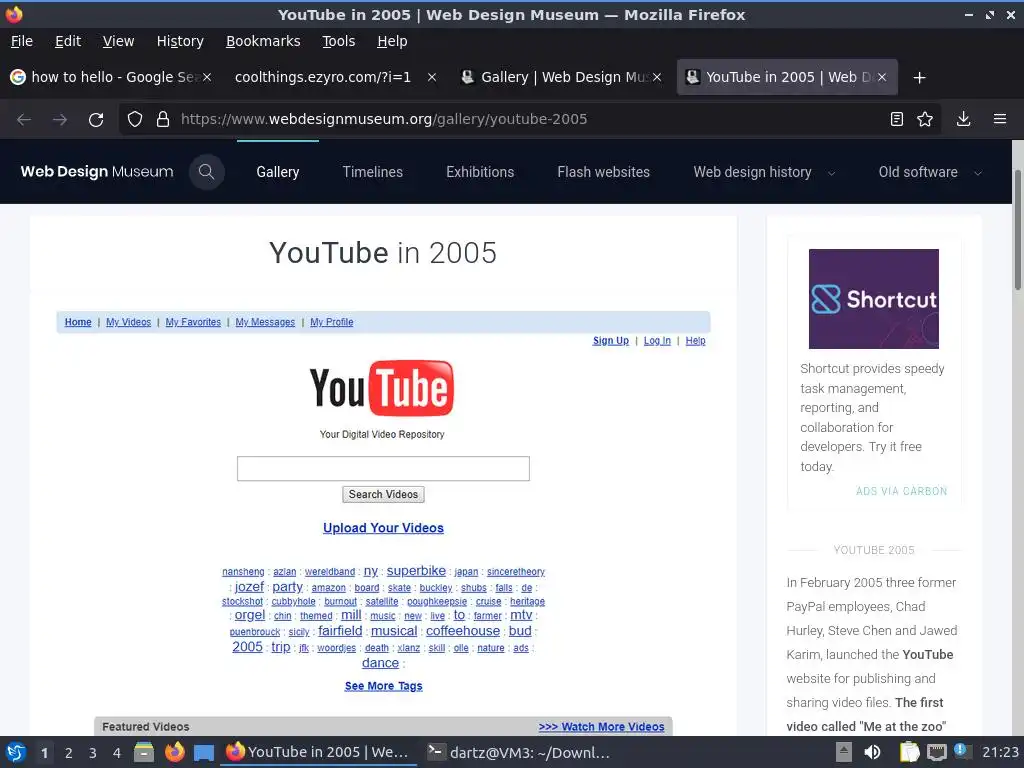Open the Edit menu

pyautogui.click(x=68, y=41)
